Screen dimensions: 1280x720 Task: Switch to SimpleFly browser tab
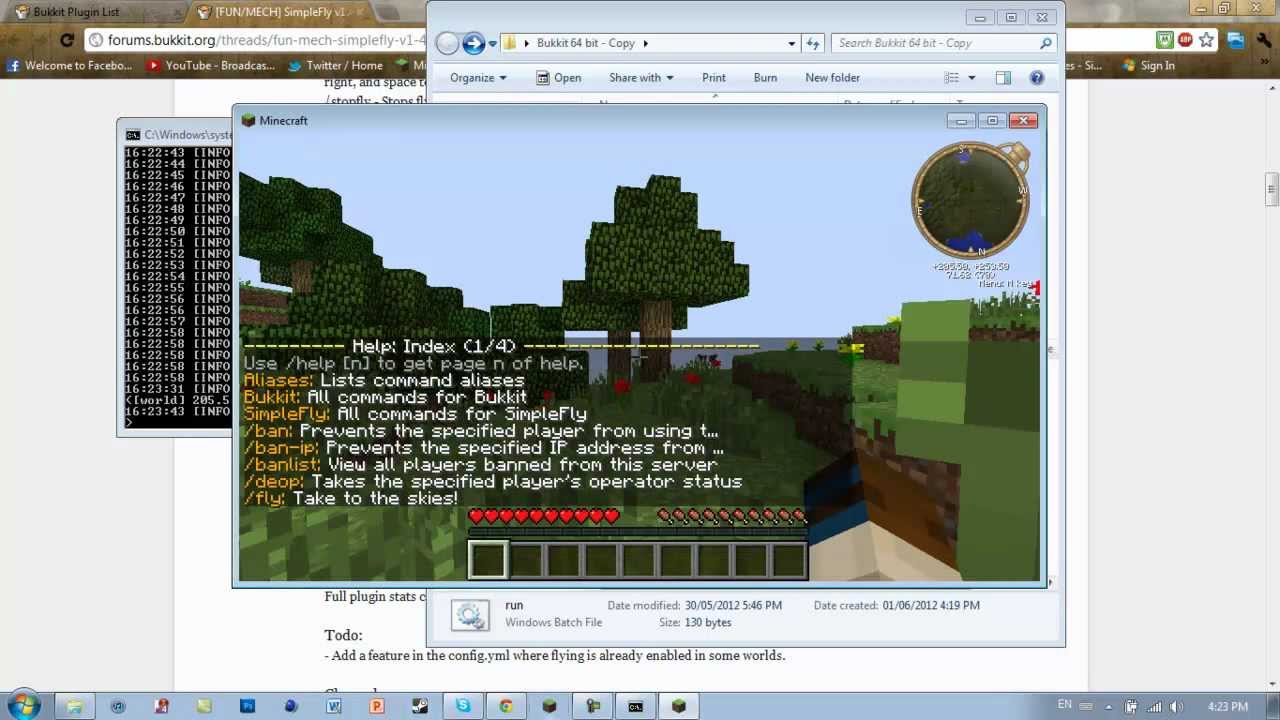coord(280,12)
